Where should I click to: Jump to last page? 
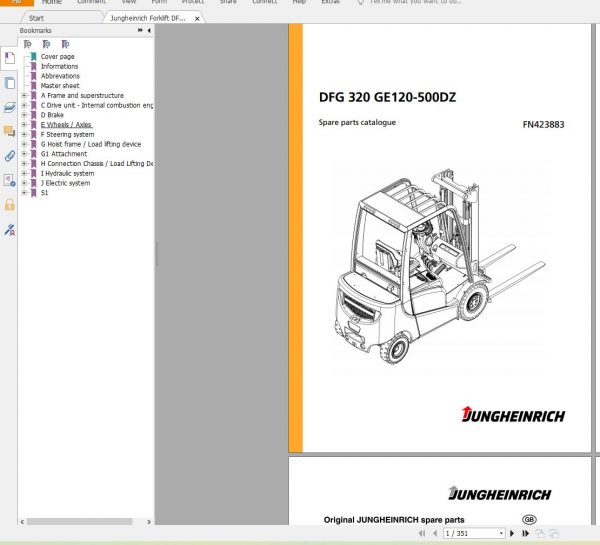[x=525, y=533]
